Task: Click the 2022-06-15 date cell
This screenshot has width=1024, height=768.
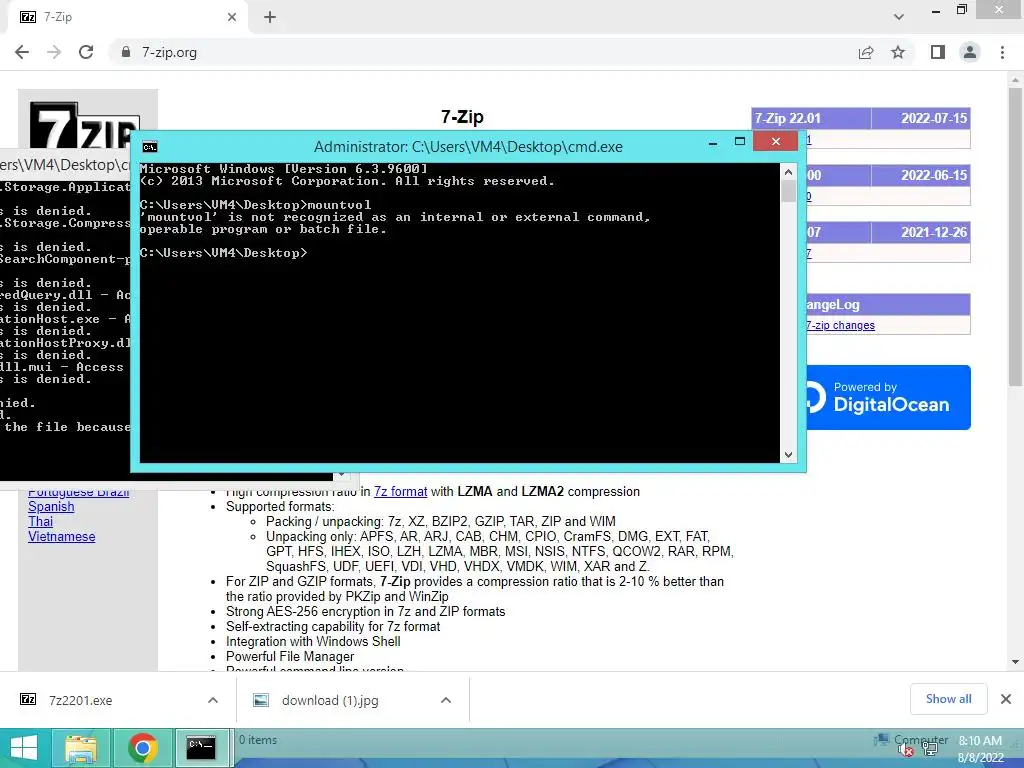Action: pos(921,175)
